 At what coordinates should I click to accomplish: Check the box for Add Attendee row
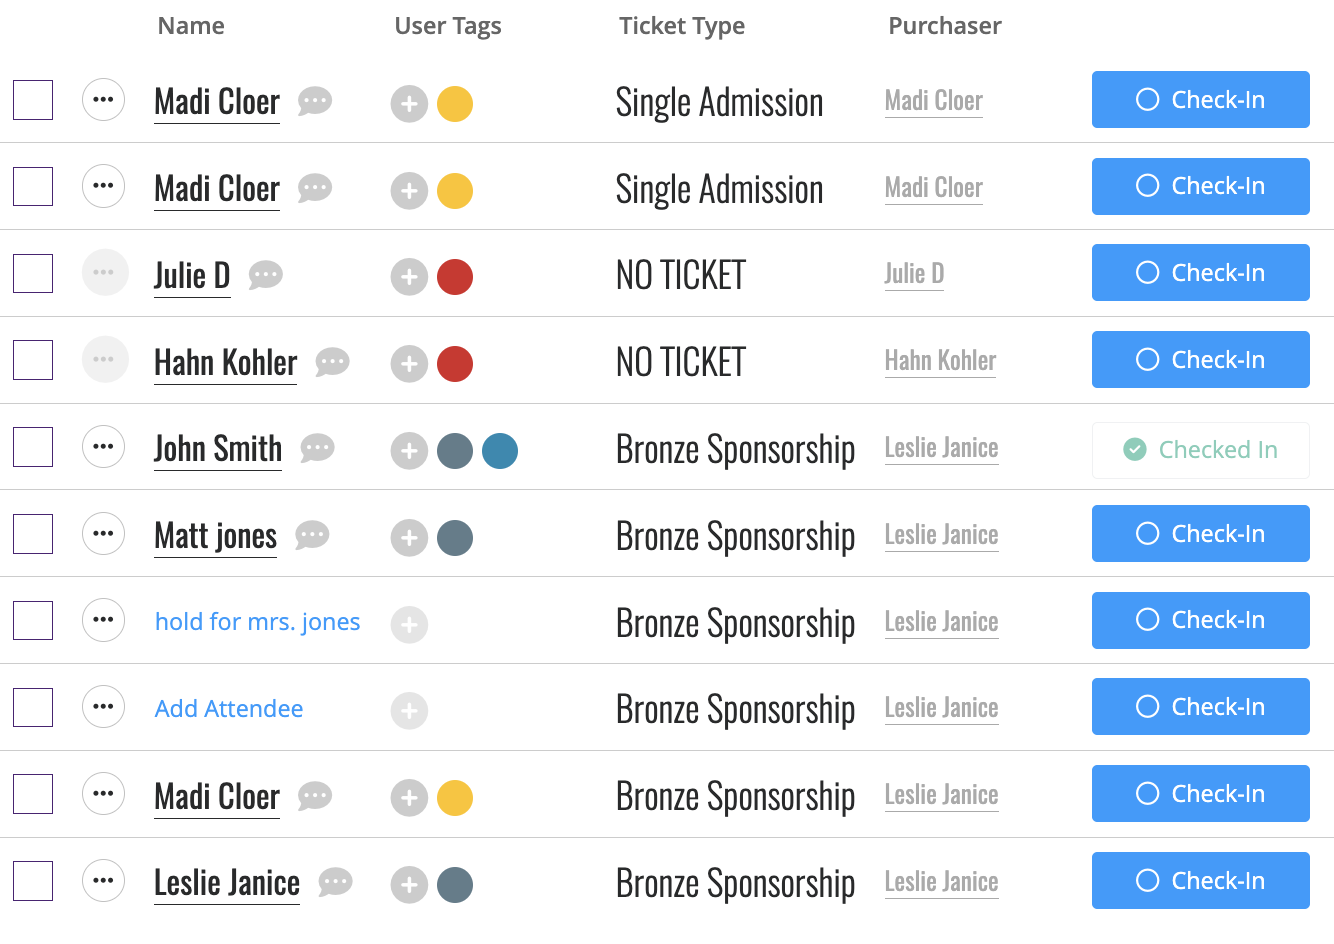click(33, 708)
